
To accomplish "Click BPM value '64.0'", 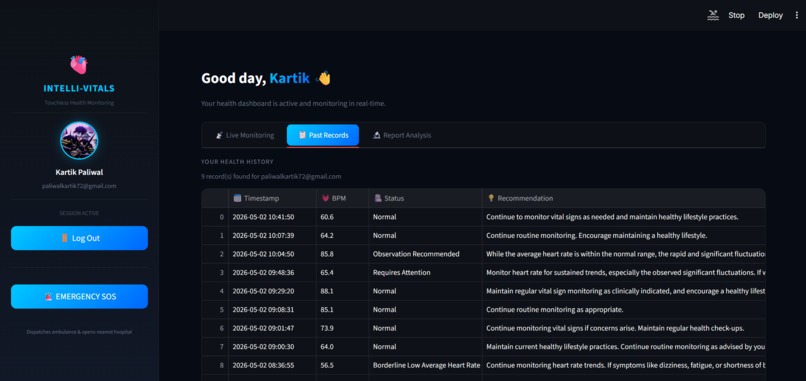I will pos(327,347).
